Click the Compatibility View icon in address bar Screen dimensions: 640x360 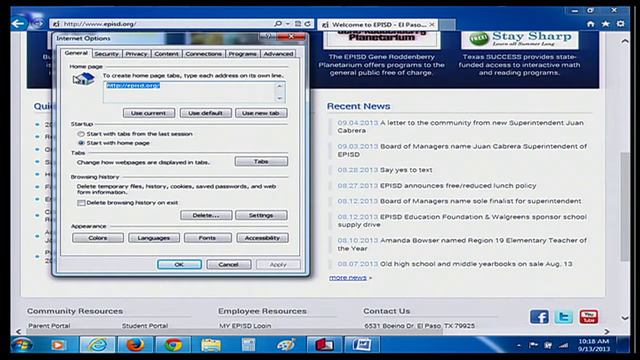pyautogui.click(x=298, y=24)
